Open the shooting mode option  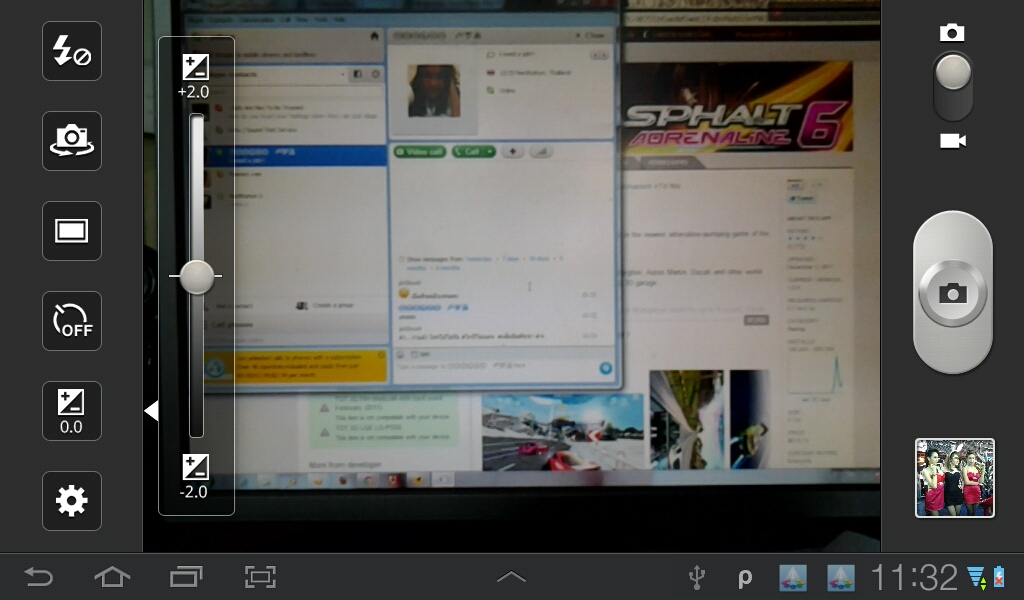point(72,231)
